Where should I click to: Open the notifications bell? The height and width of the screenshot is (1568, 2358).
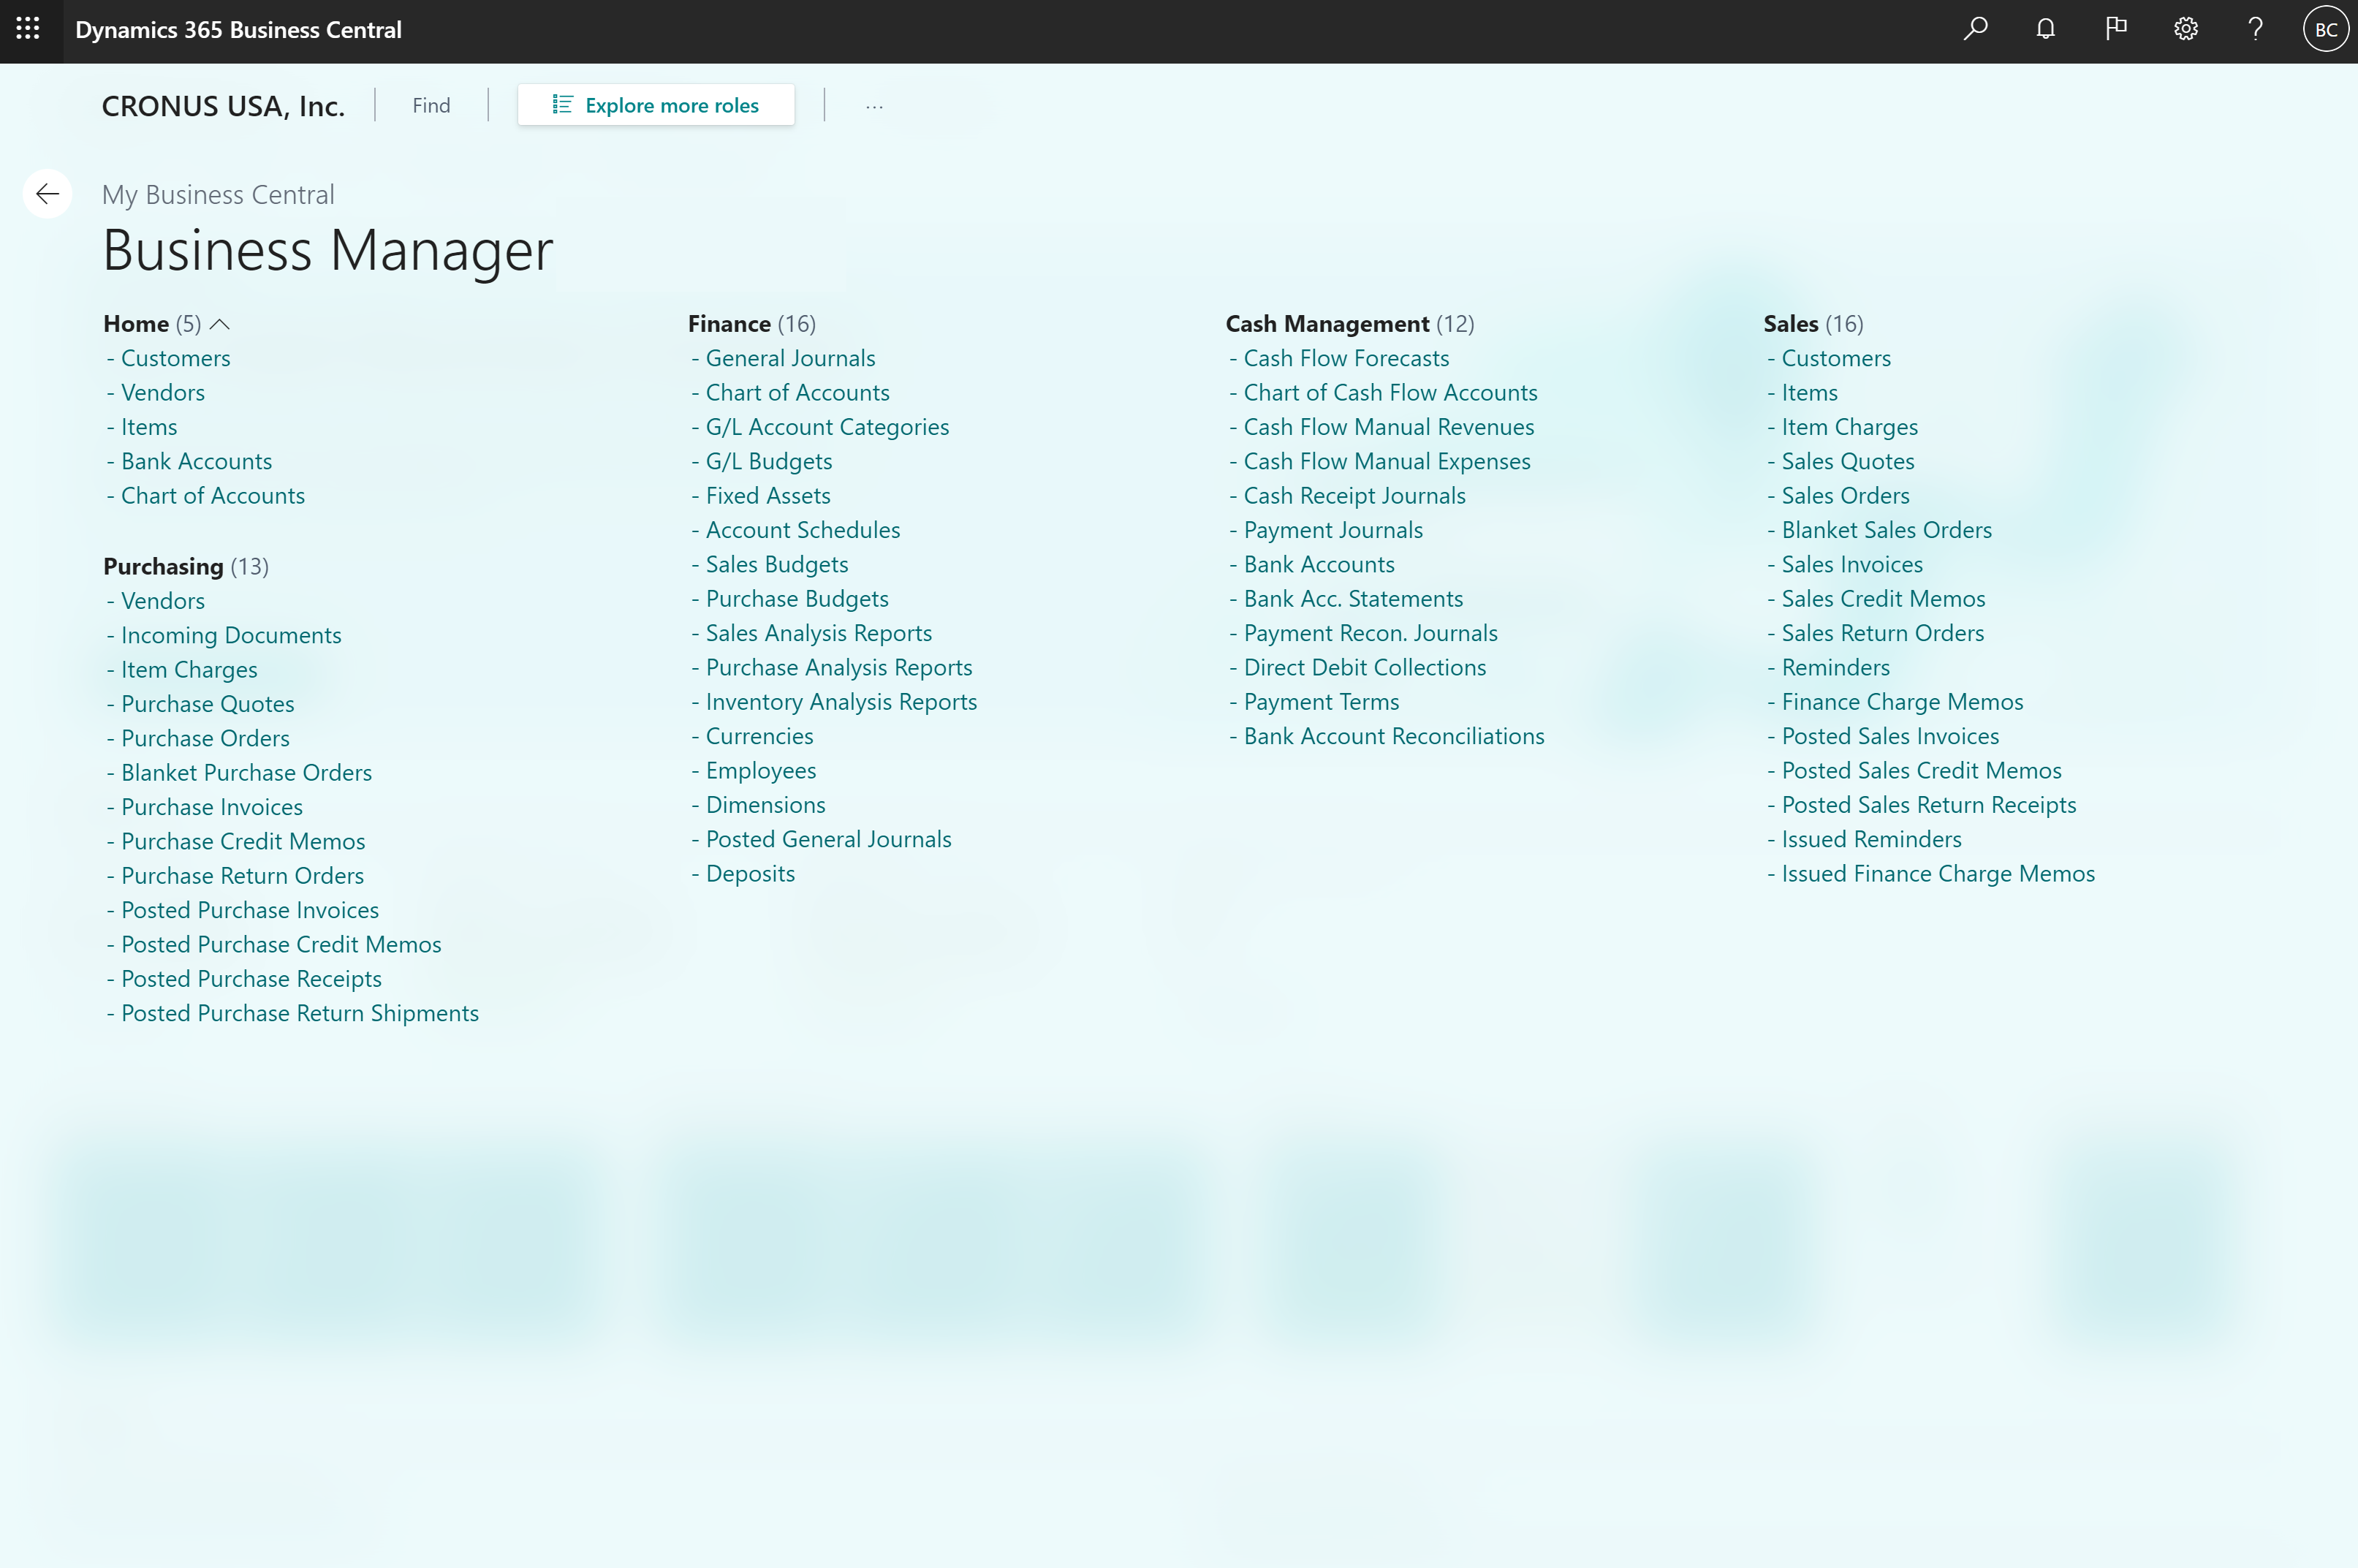(2045, 29)
